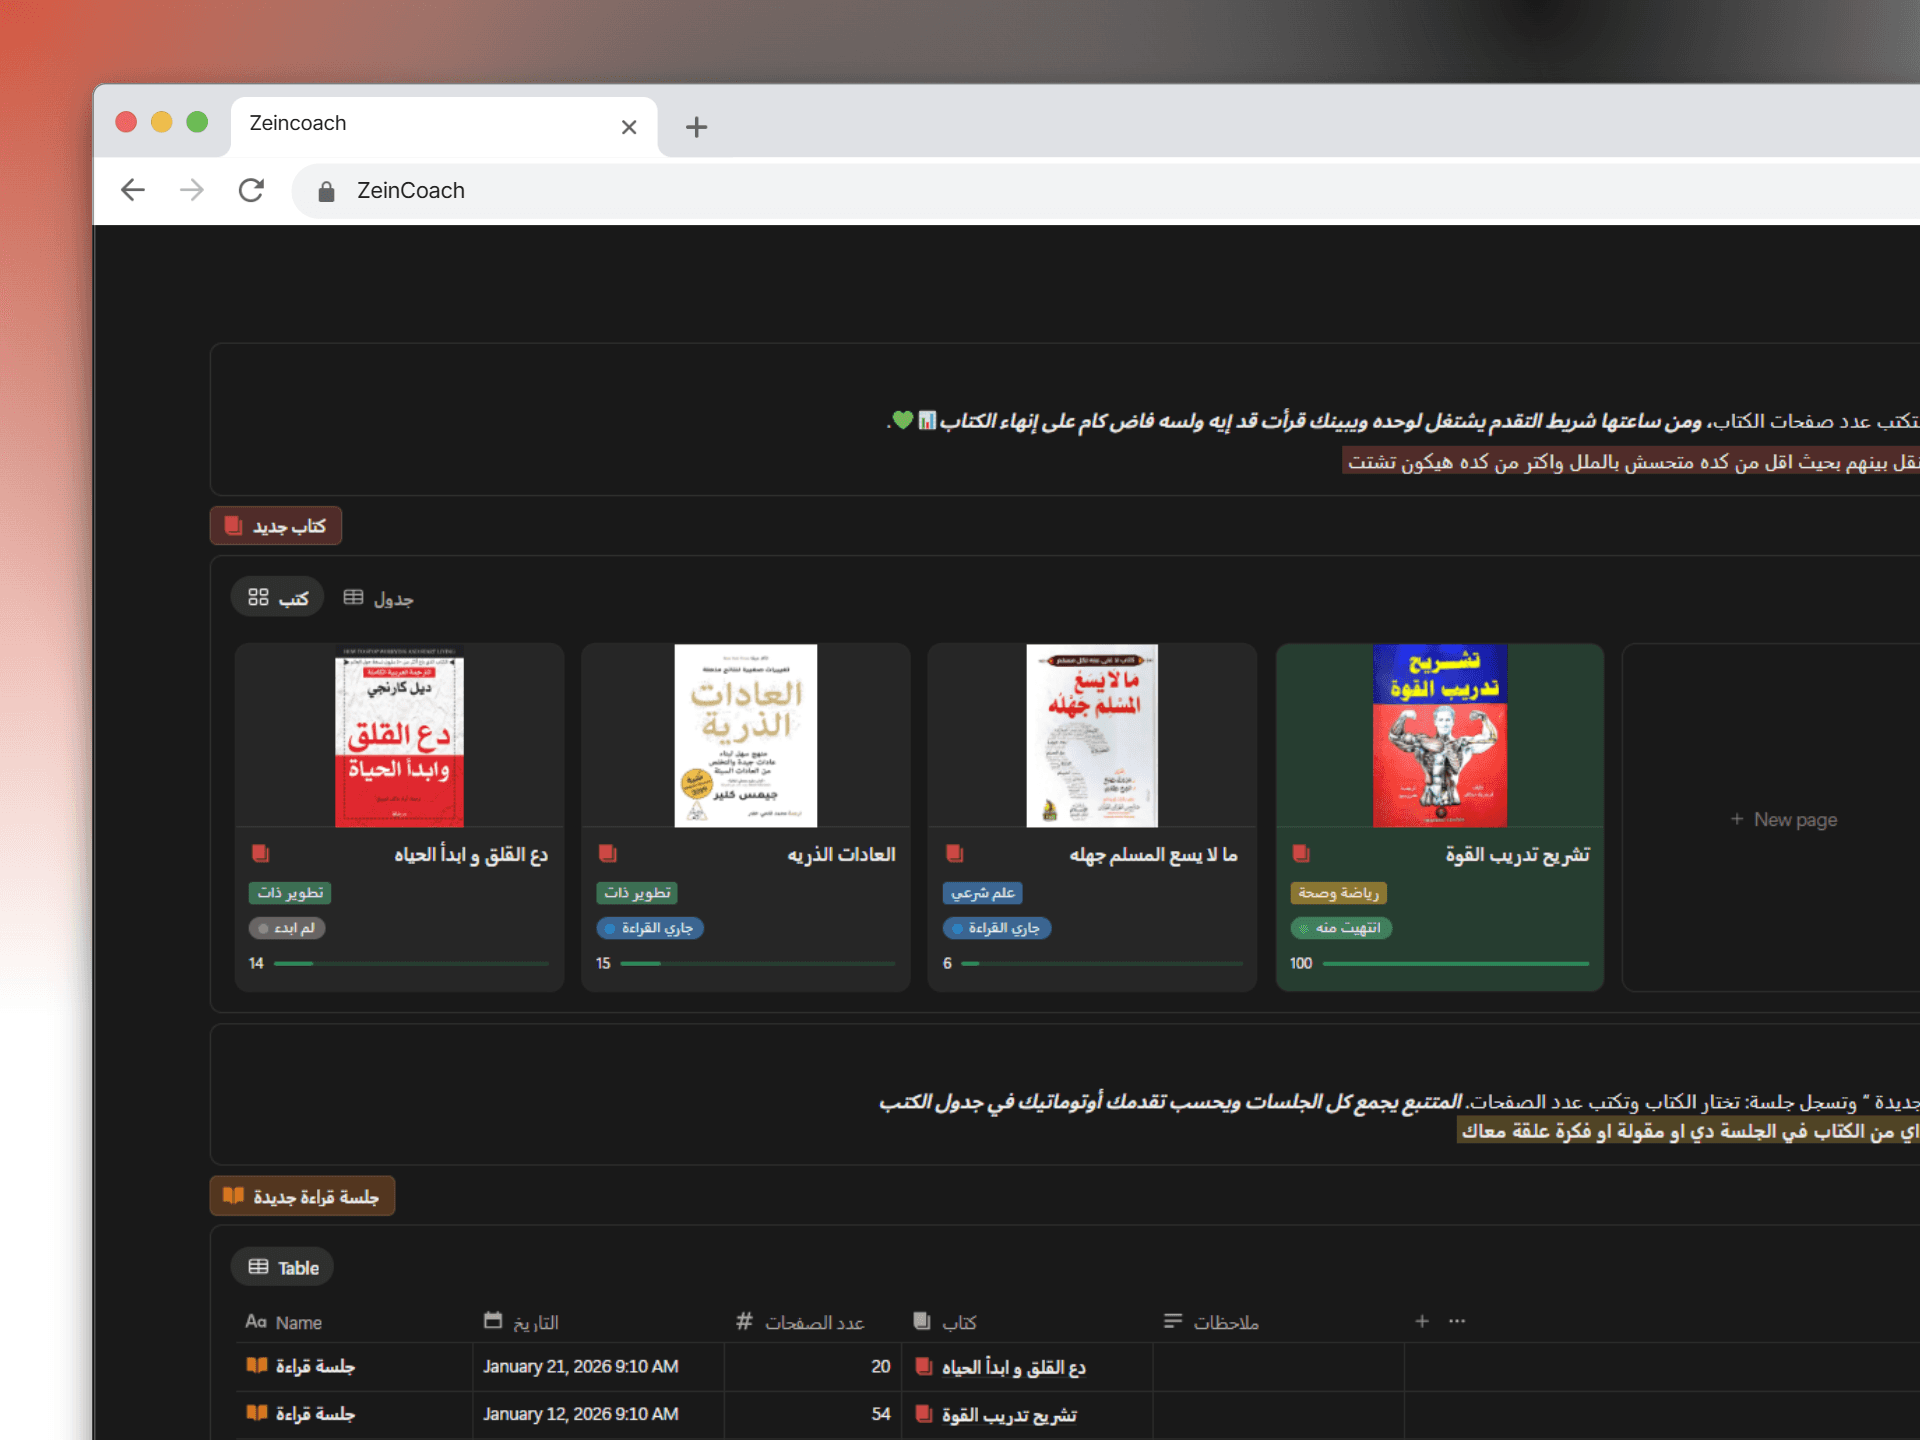
Task: Go back with the browser back arrow
Action: 133,190
